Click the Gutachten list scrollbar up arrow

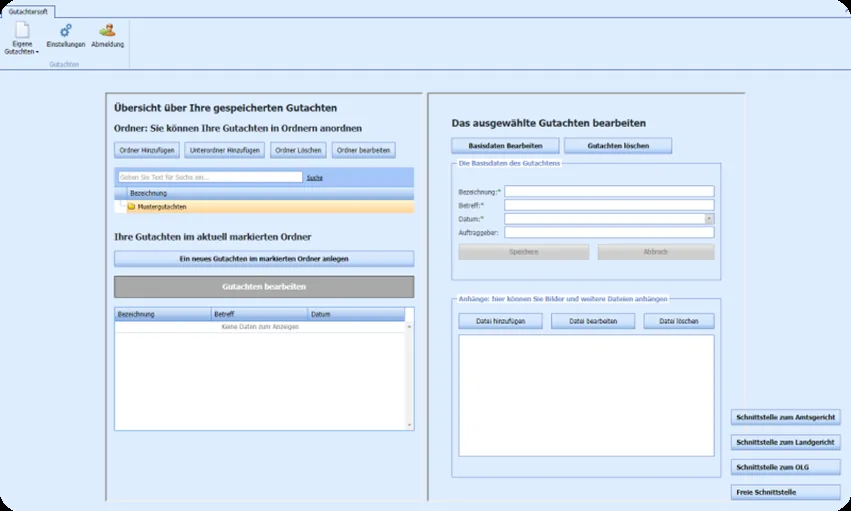tap(409, 327)
